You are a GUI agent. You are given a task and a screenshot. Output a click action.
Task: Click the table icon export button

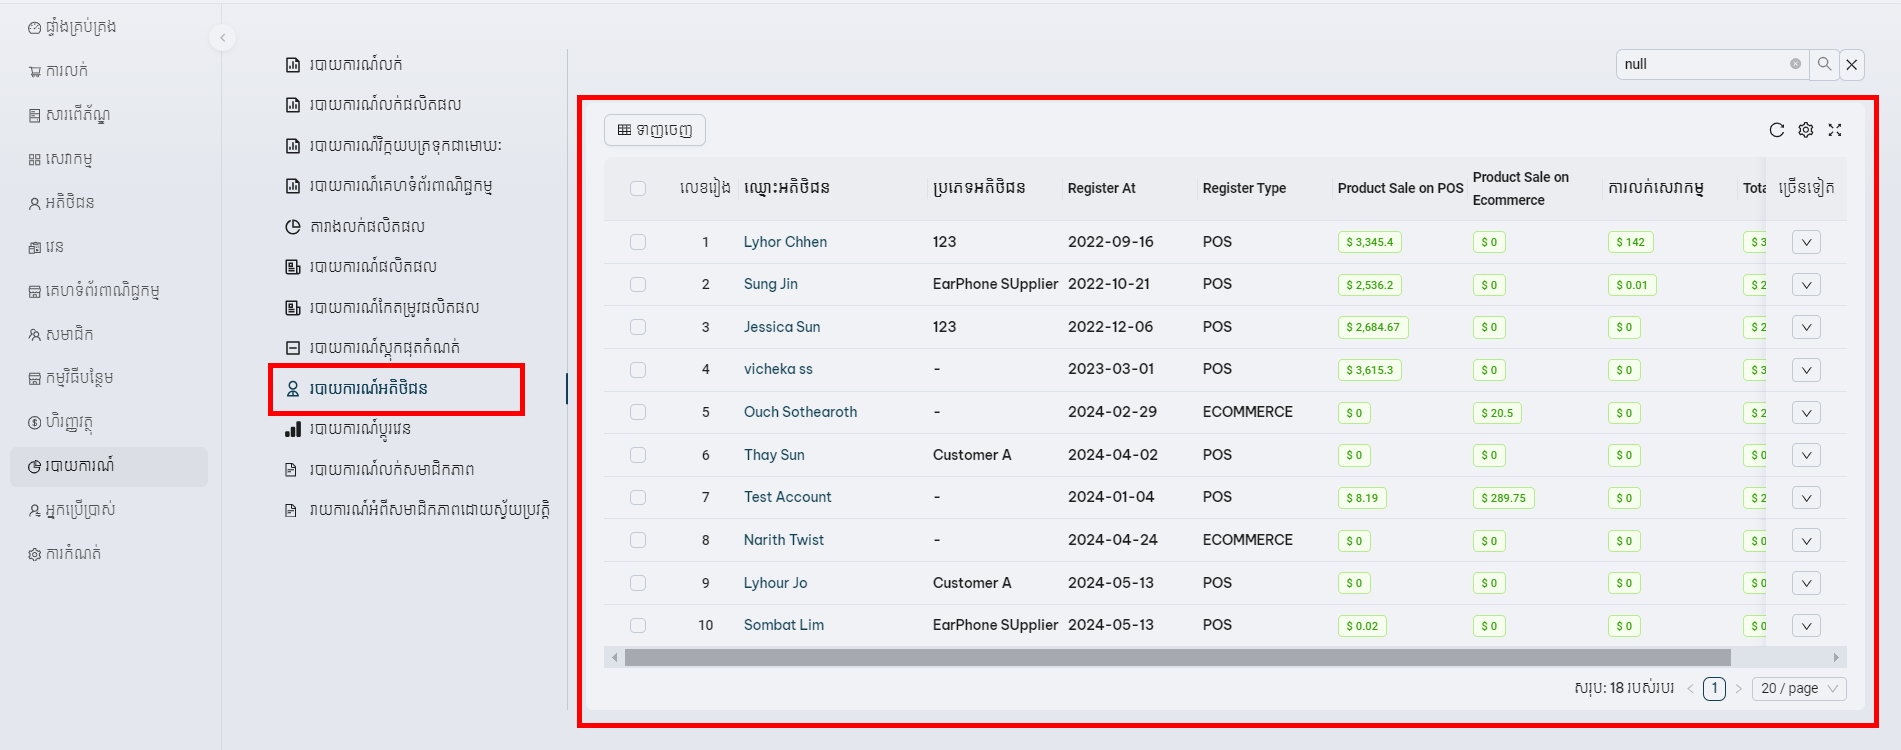click(654, 130)
